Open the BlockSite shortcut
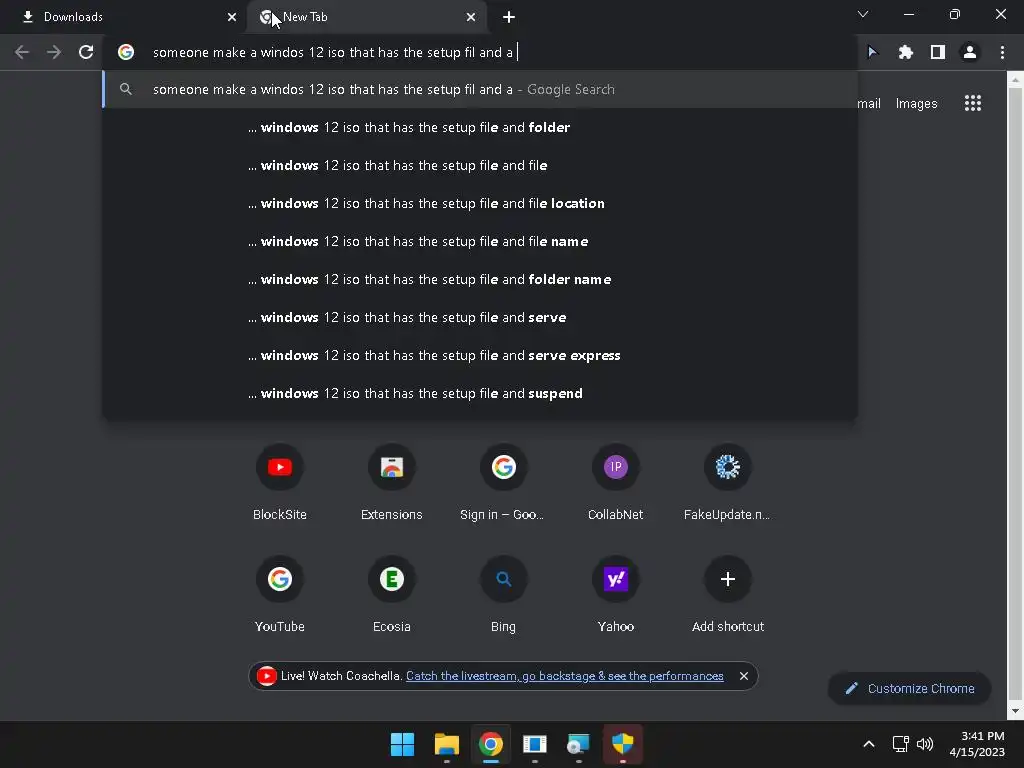This screenshot has height=768, width=1024. point(280,483)
